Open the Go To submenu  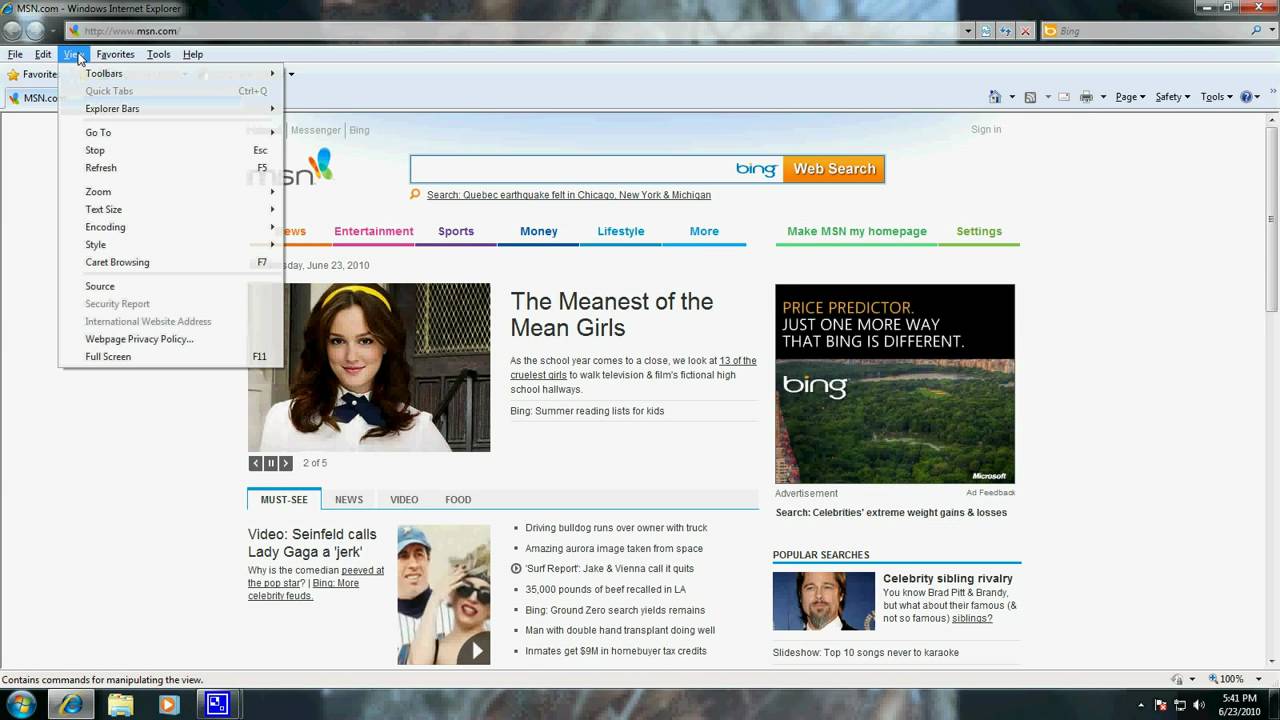point(171,132)
